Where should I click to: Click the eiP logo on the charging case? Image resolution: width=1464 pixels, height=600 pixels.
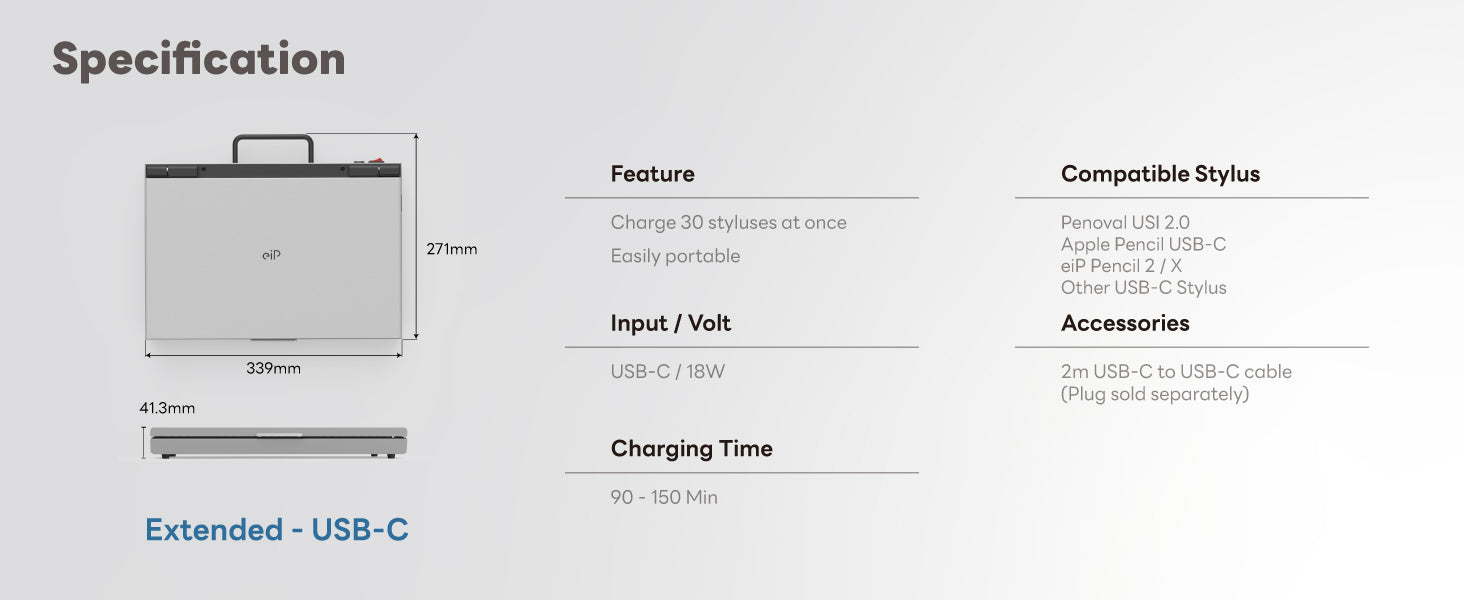click(x=271, y=255)
